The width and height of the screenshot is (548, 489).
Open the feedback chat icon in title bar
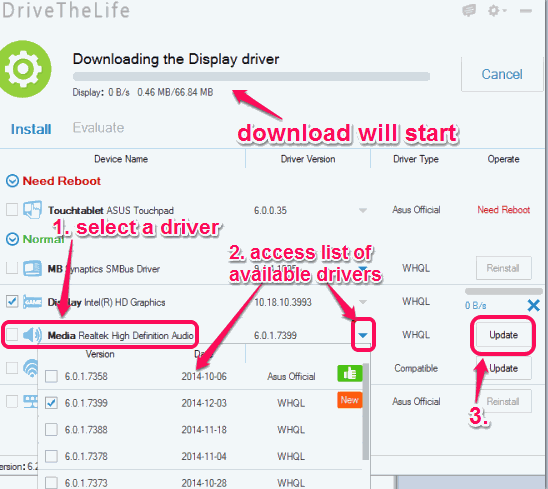pyautogui.click(x=469, y=10)
